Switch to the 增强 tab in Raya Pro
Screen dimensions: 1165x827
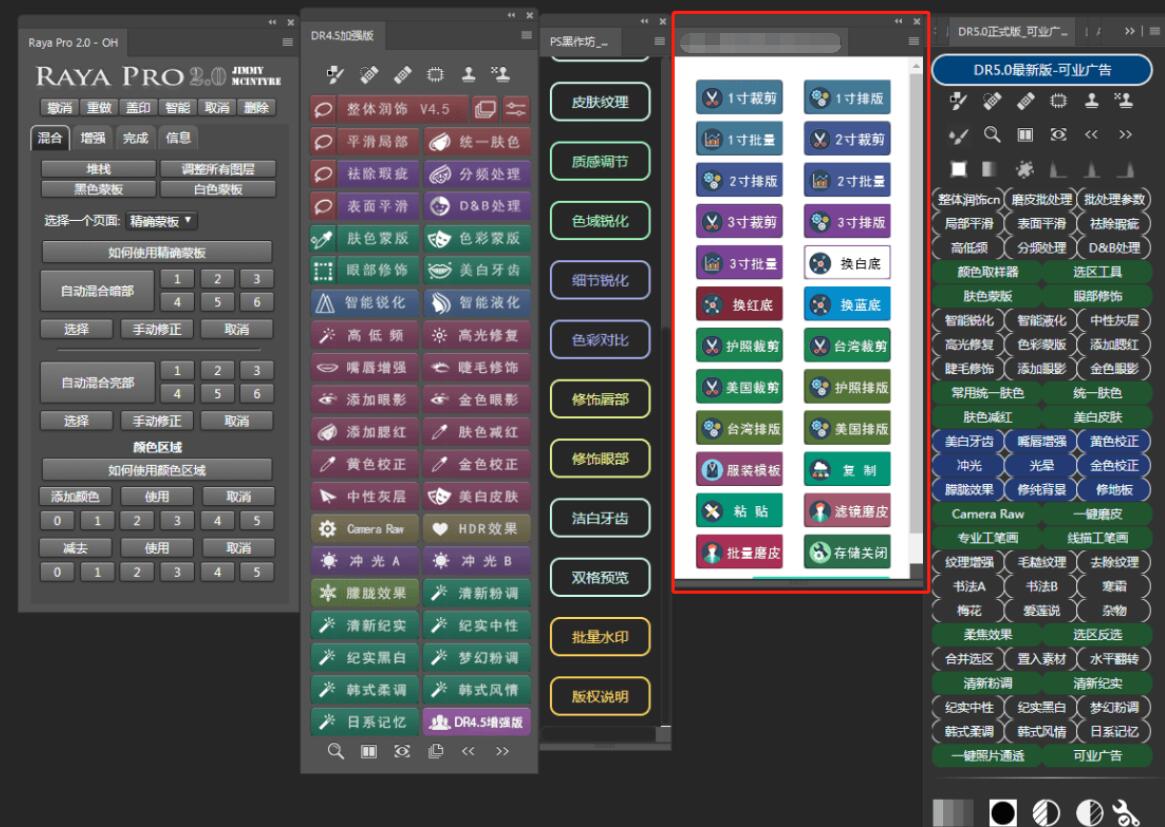91,138
